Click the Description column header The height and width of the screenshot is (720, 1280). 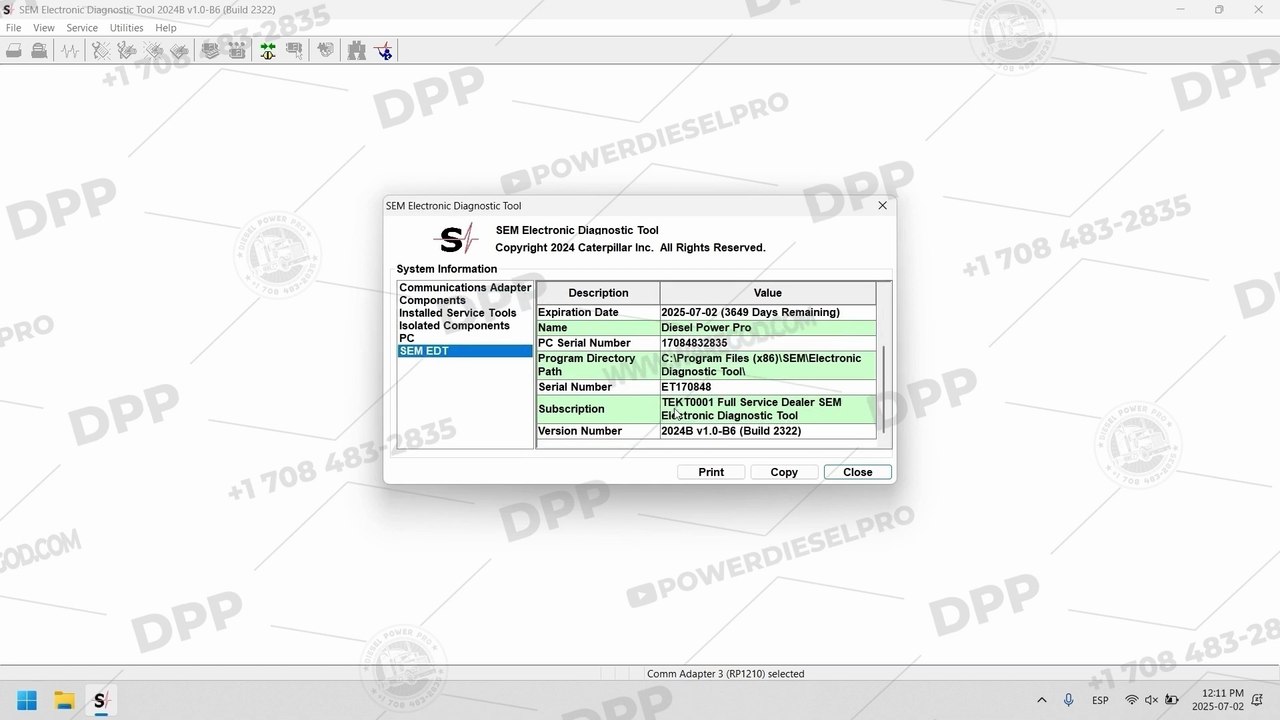[598, 293]
